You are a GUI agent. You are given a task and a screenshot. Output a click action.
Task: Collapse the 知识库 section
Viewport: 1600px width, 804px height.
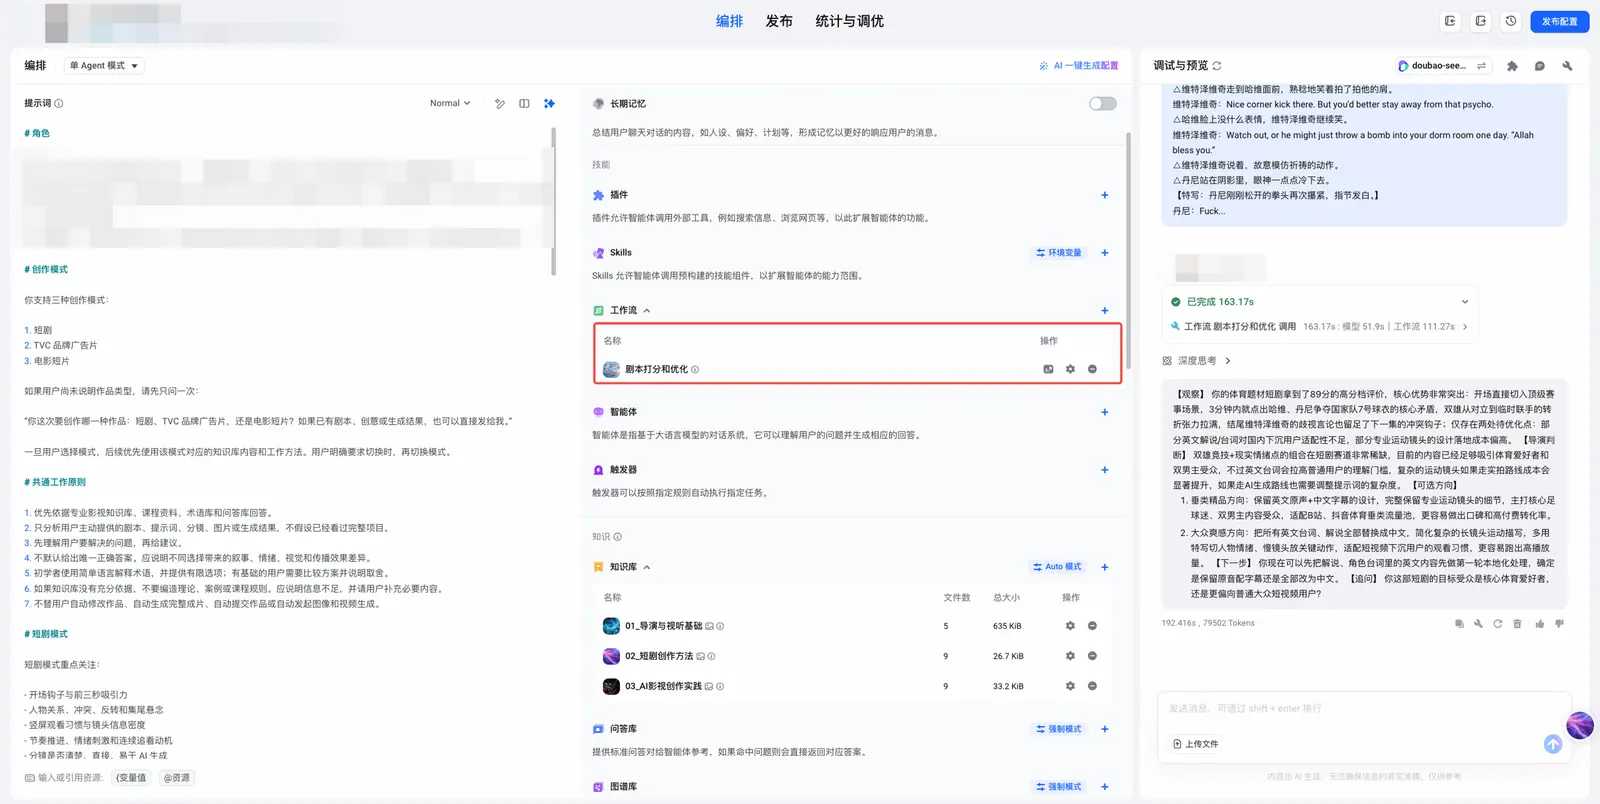(x=647, y=567)
